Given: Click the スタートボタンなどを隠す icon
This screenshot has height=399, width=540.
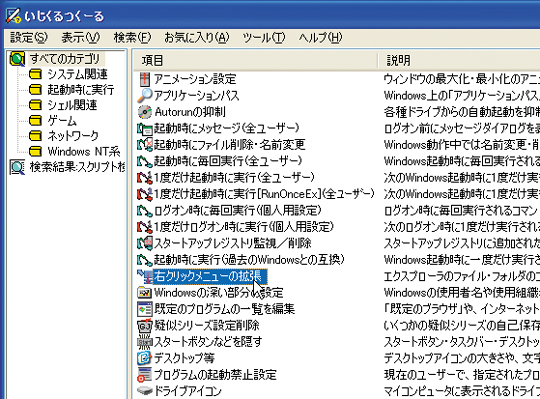Looking at the screenshot, I should 145,342.
